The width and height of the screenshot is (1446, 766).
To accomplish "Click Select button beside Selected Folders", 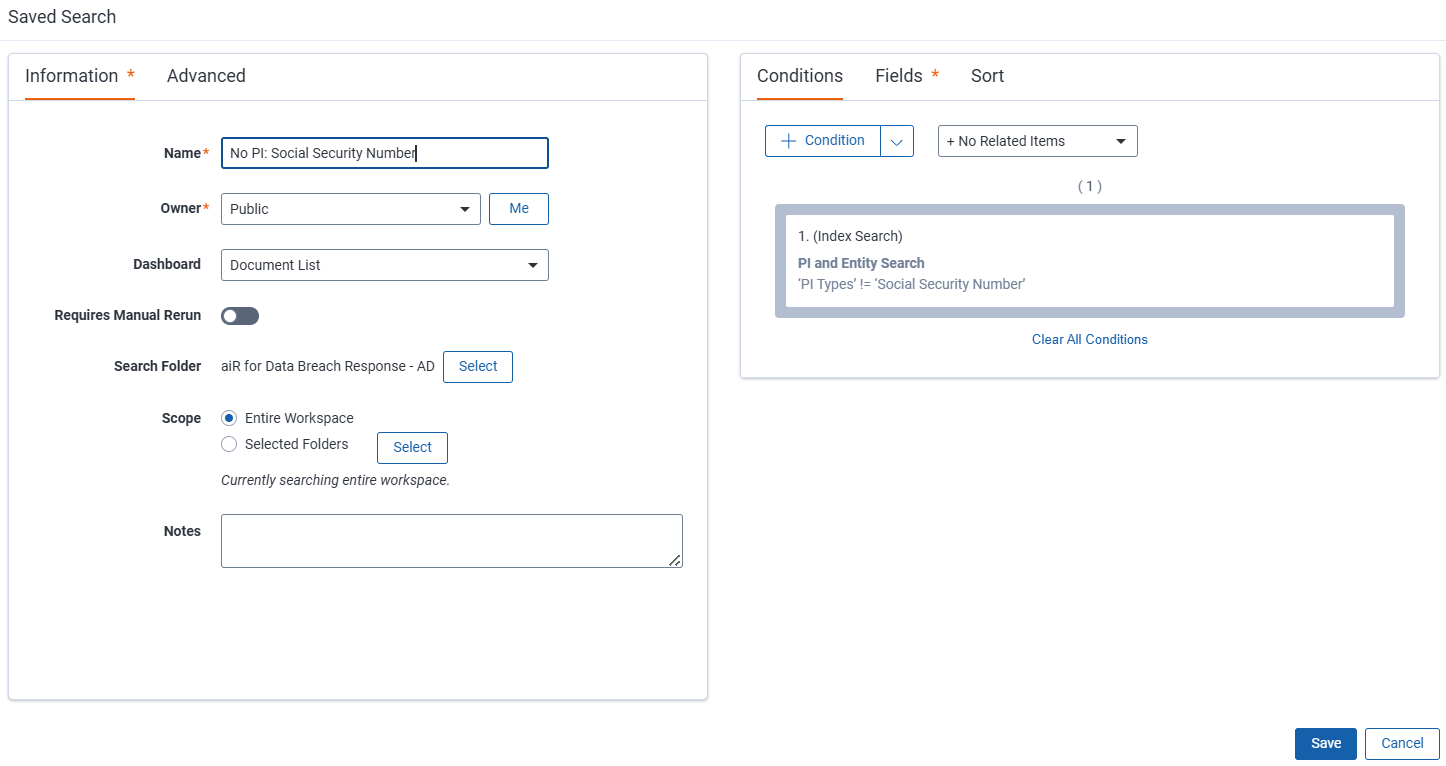I will (x=412, y=448).
